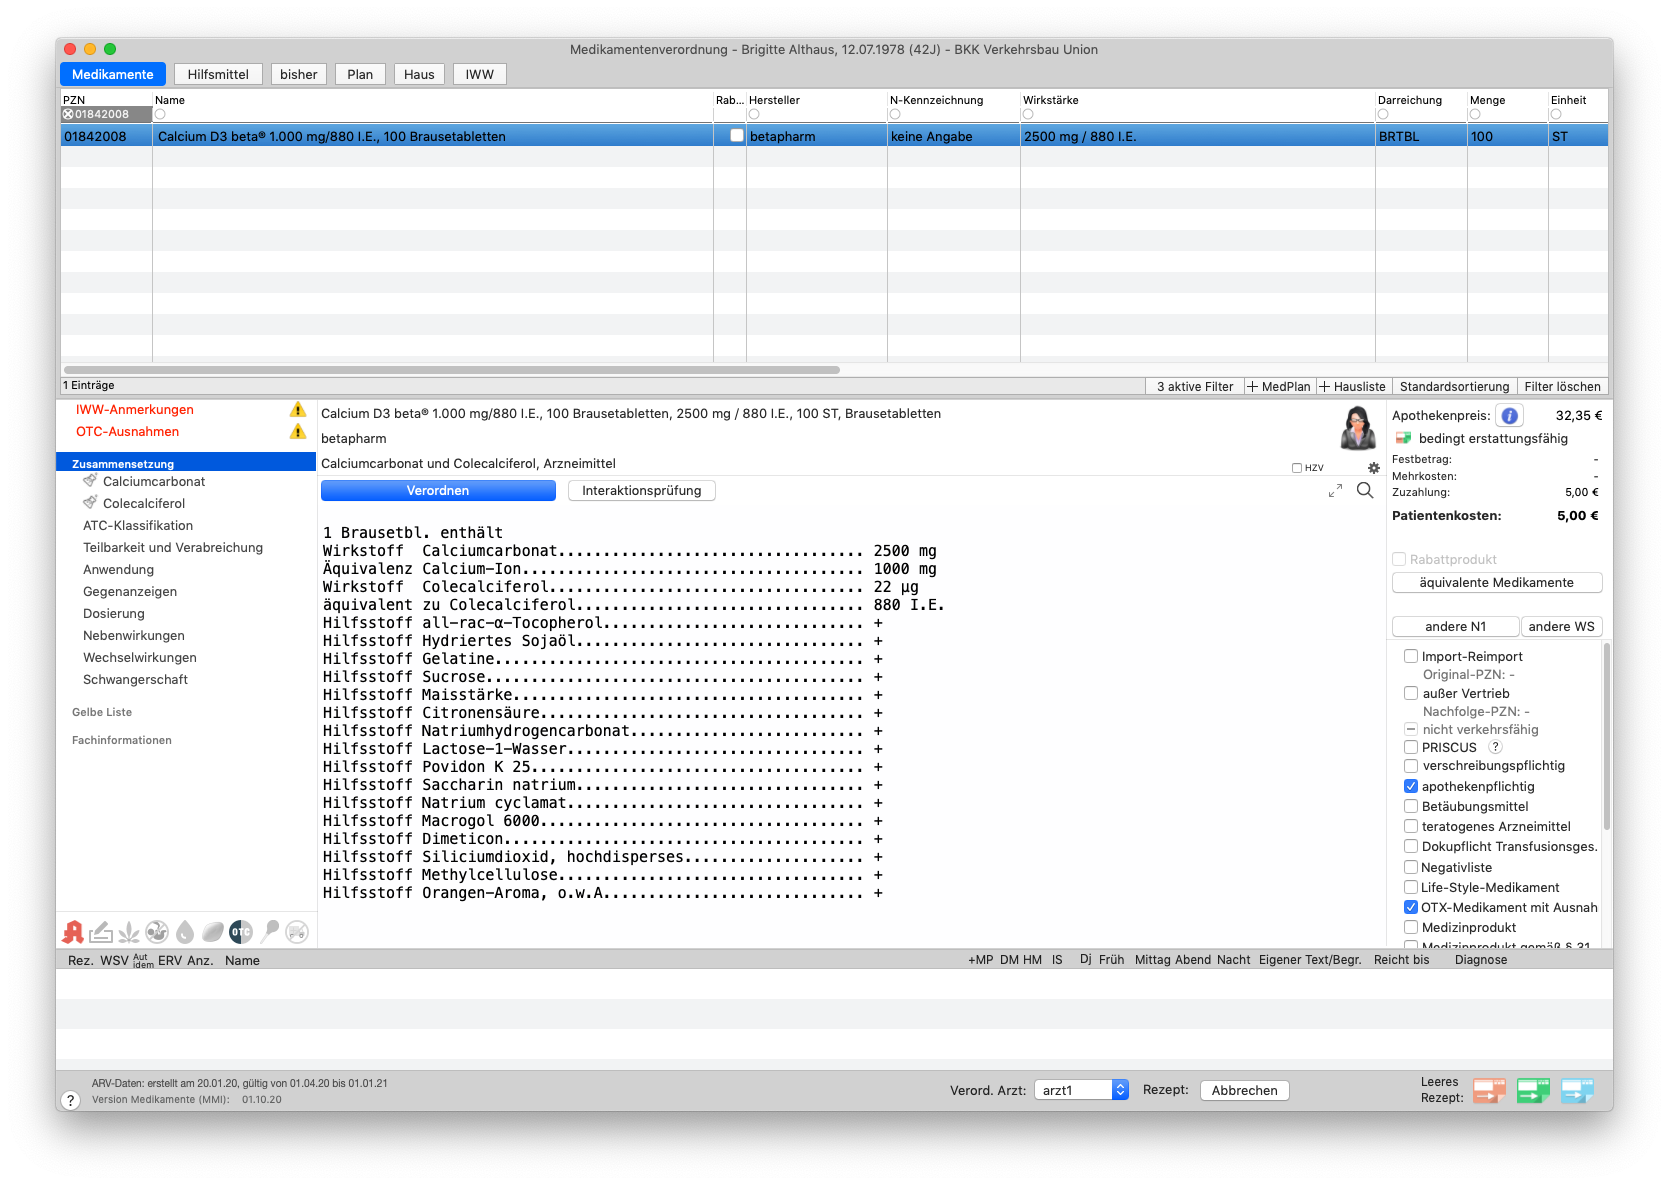The image size is (1669, 1185).
Task: Click the reimbursement icon beside bedingt erstattungsfähig
Action: (1403, 438)
